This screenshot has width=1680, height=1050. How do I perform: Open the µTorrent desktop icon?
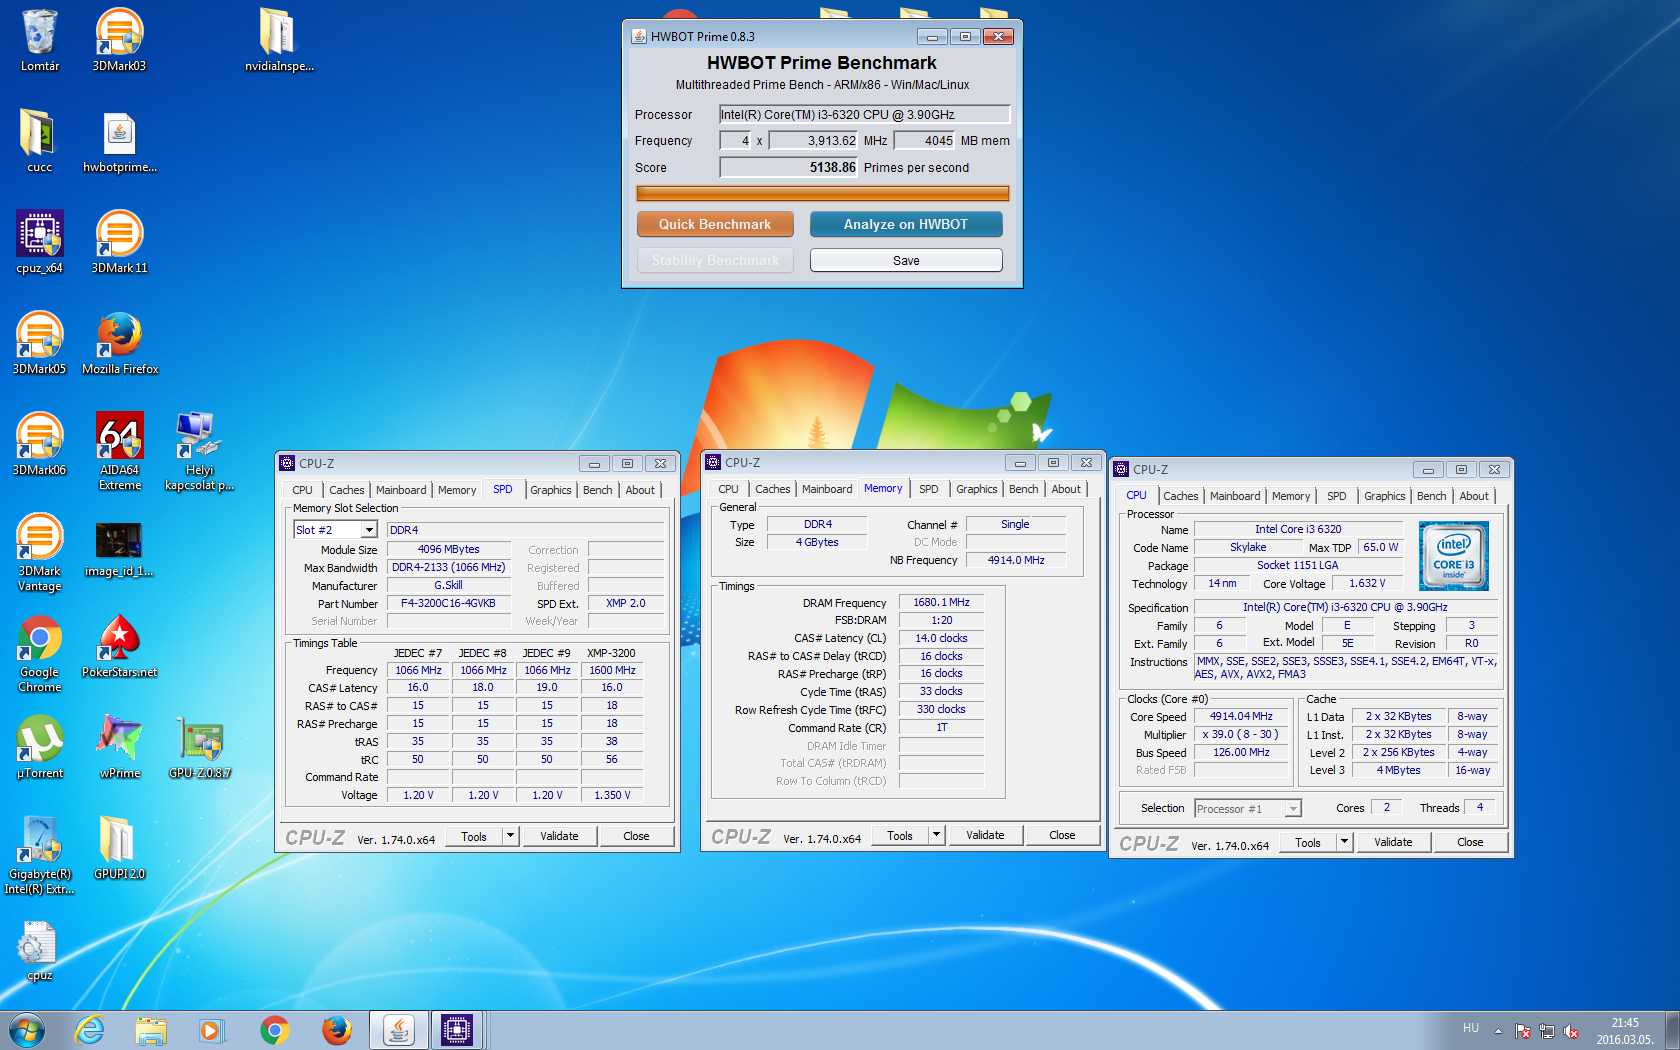pyautogui.click(x=40, y=747)
